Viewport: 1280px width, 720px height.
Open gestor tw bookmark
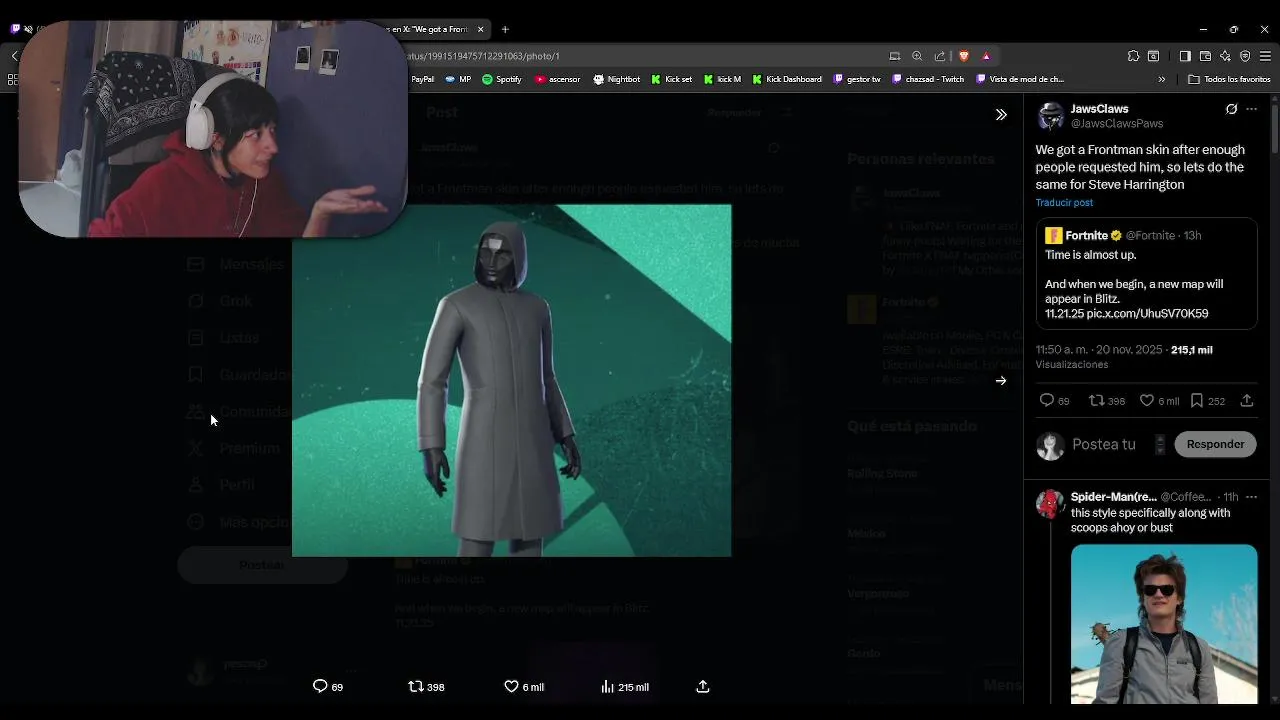[856, 79]
